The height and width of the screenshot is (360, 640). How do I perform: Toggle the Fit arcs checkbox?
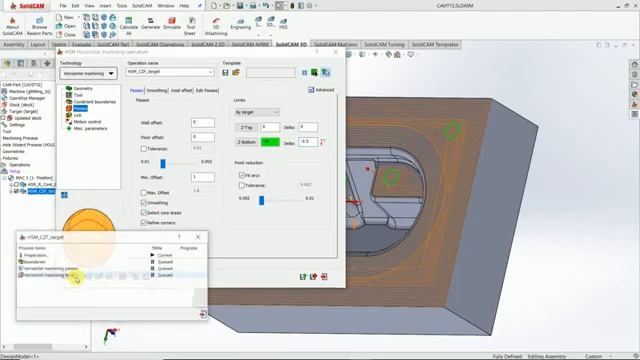(242, 175)
